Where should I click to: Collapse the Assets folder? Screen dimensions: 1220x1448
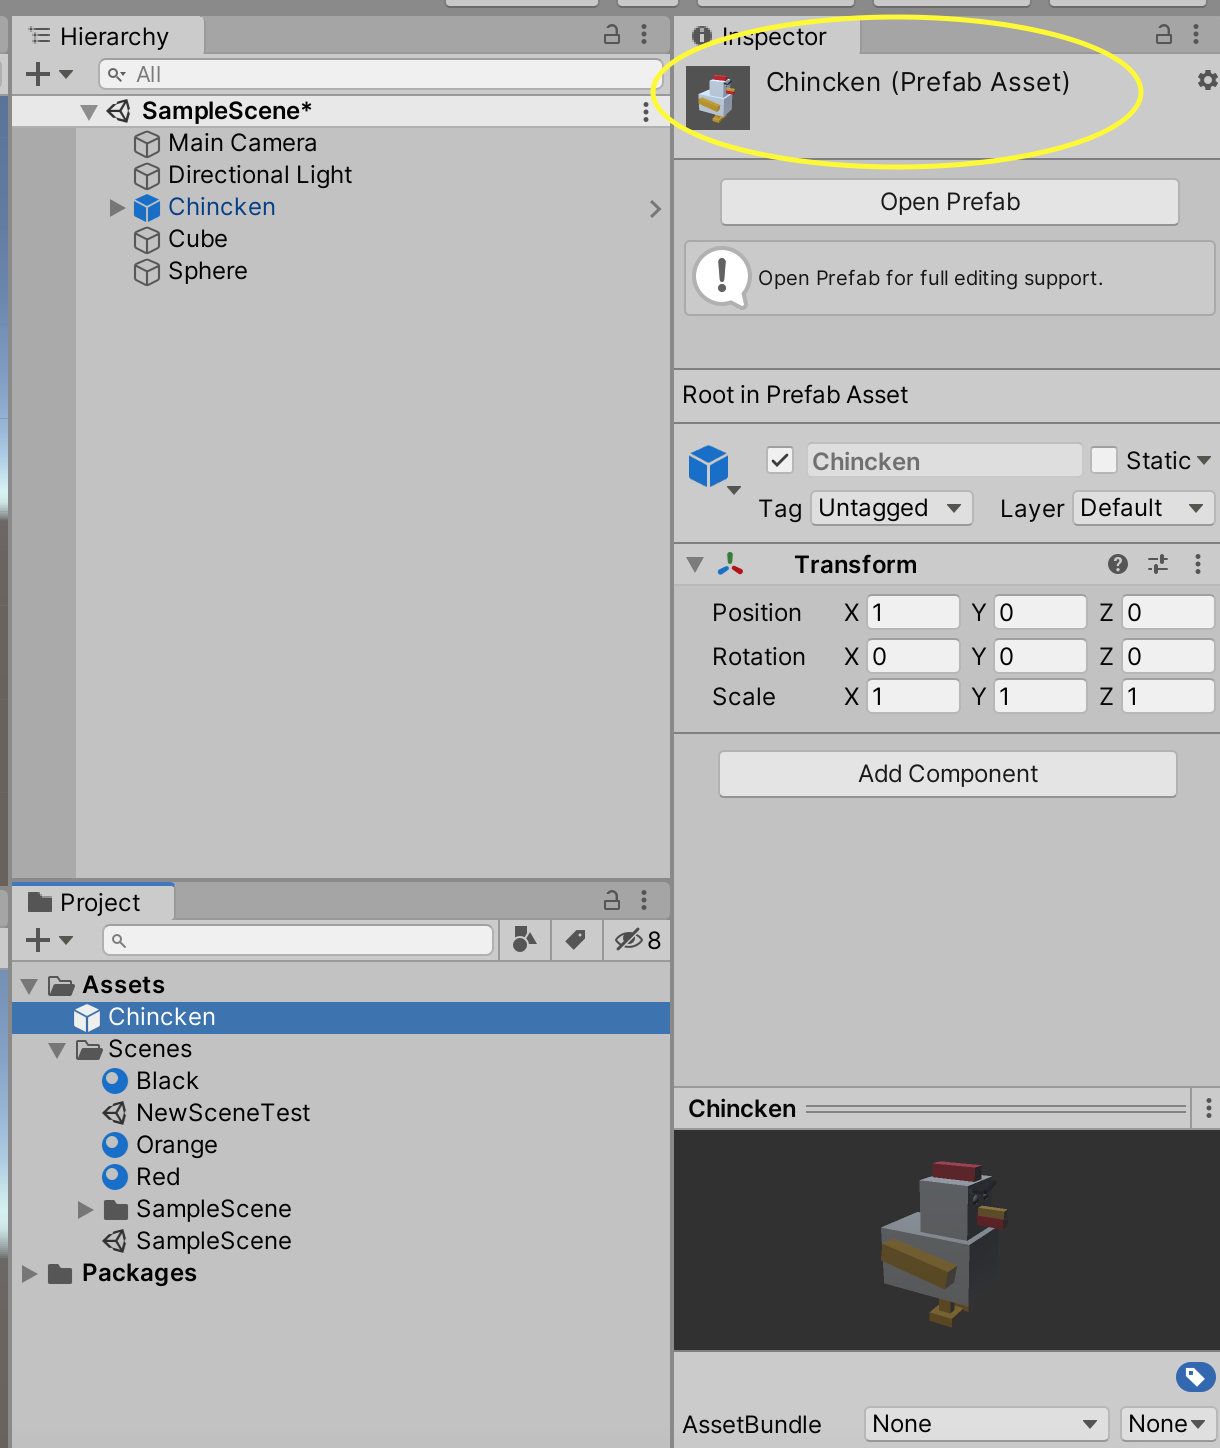click(x=29, y=986)
